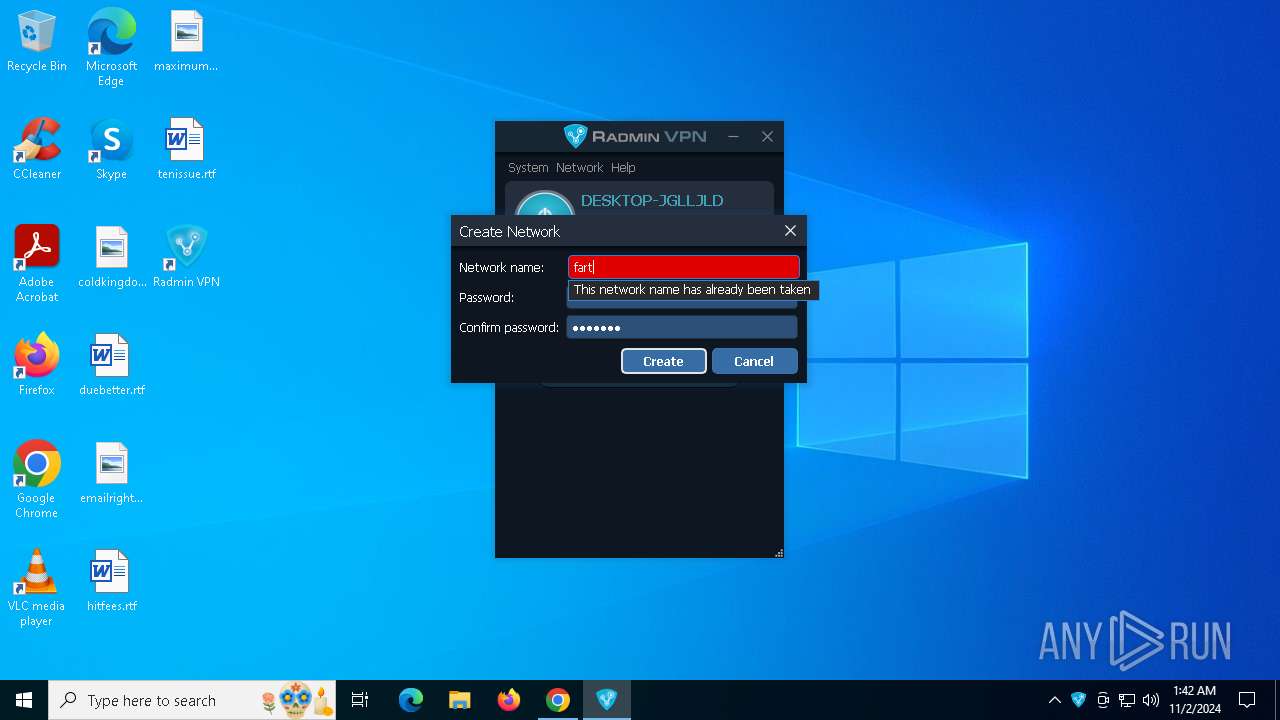Click the Create button in Create Network dialog

663,361
